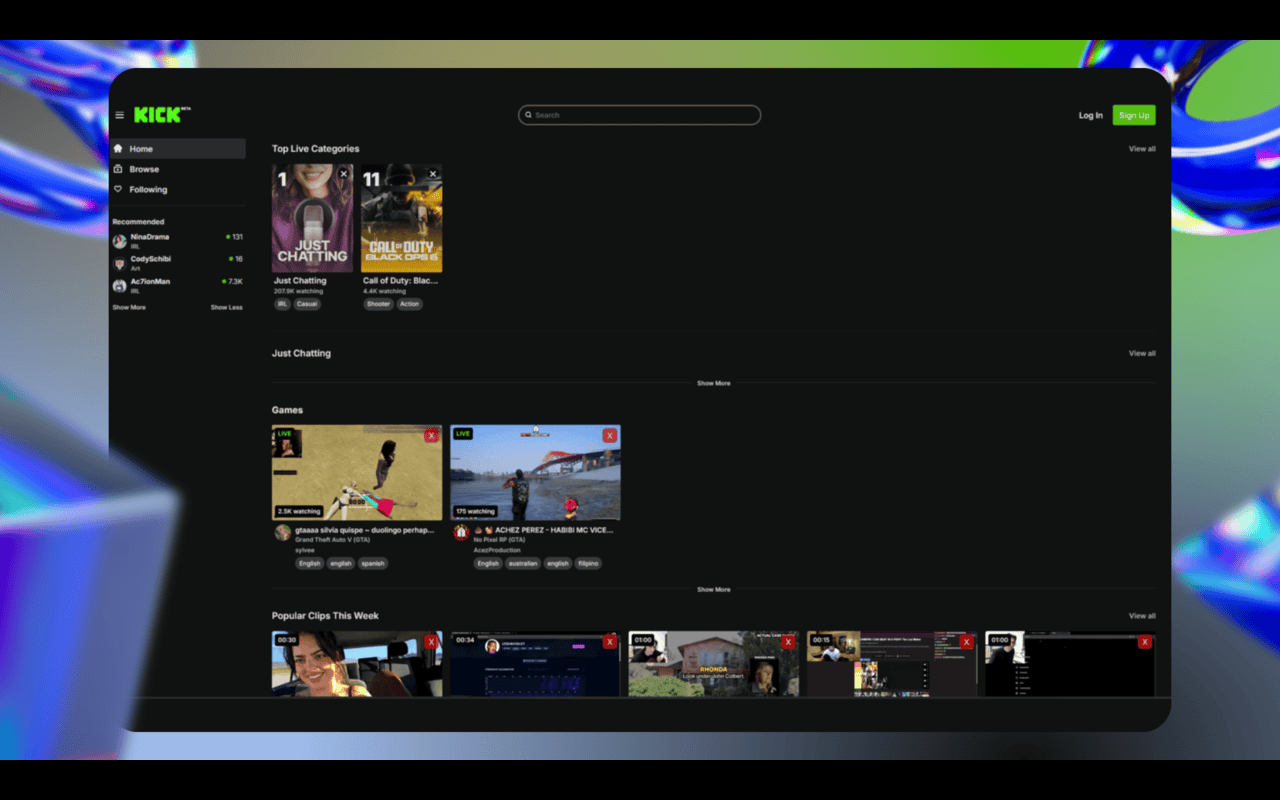Open Browse via its sidebar icon
This screenshot has width=1280, height=800.
point(119,169)
